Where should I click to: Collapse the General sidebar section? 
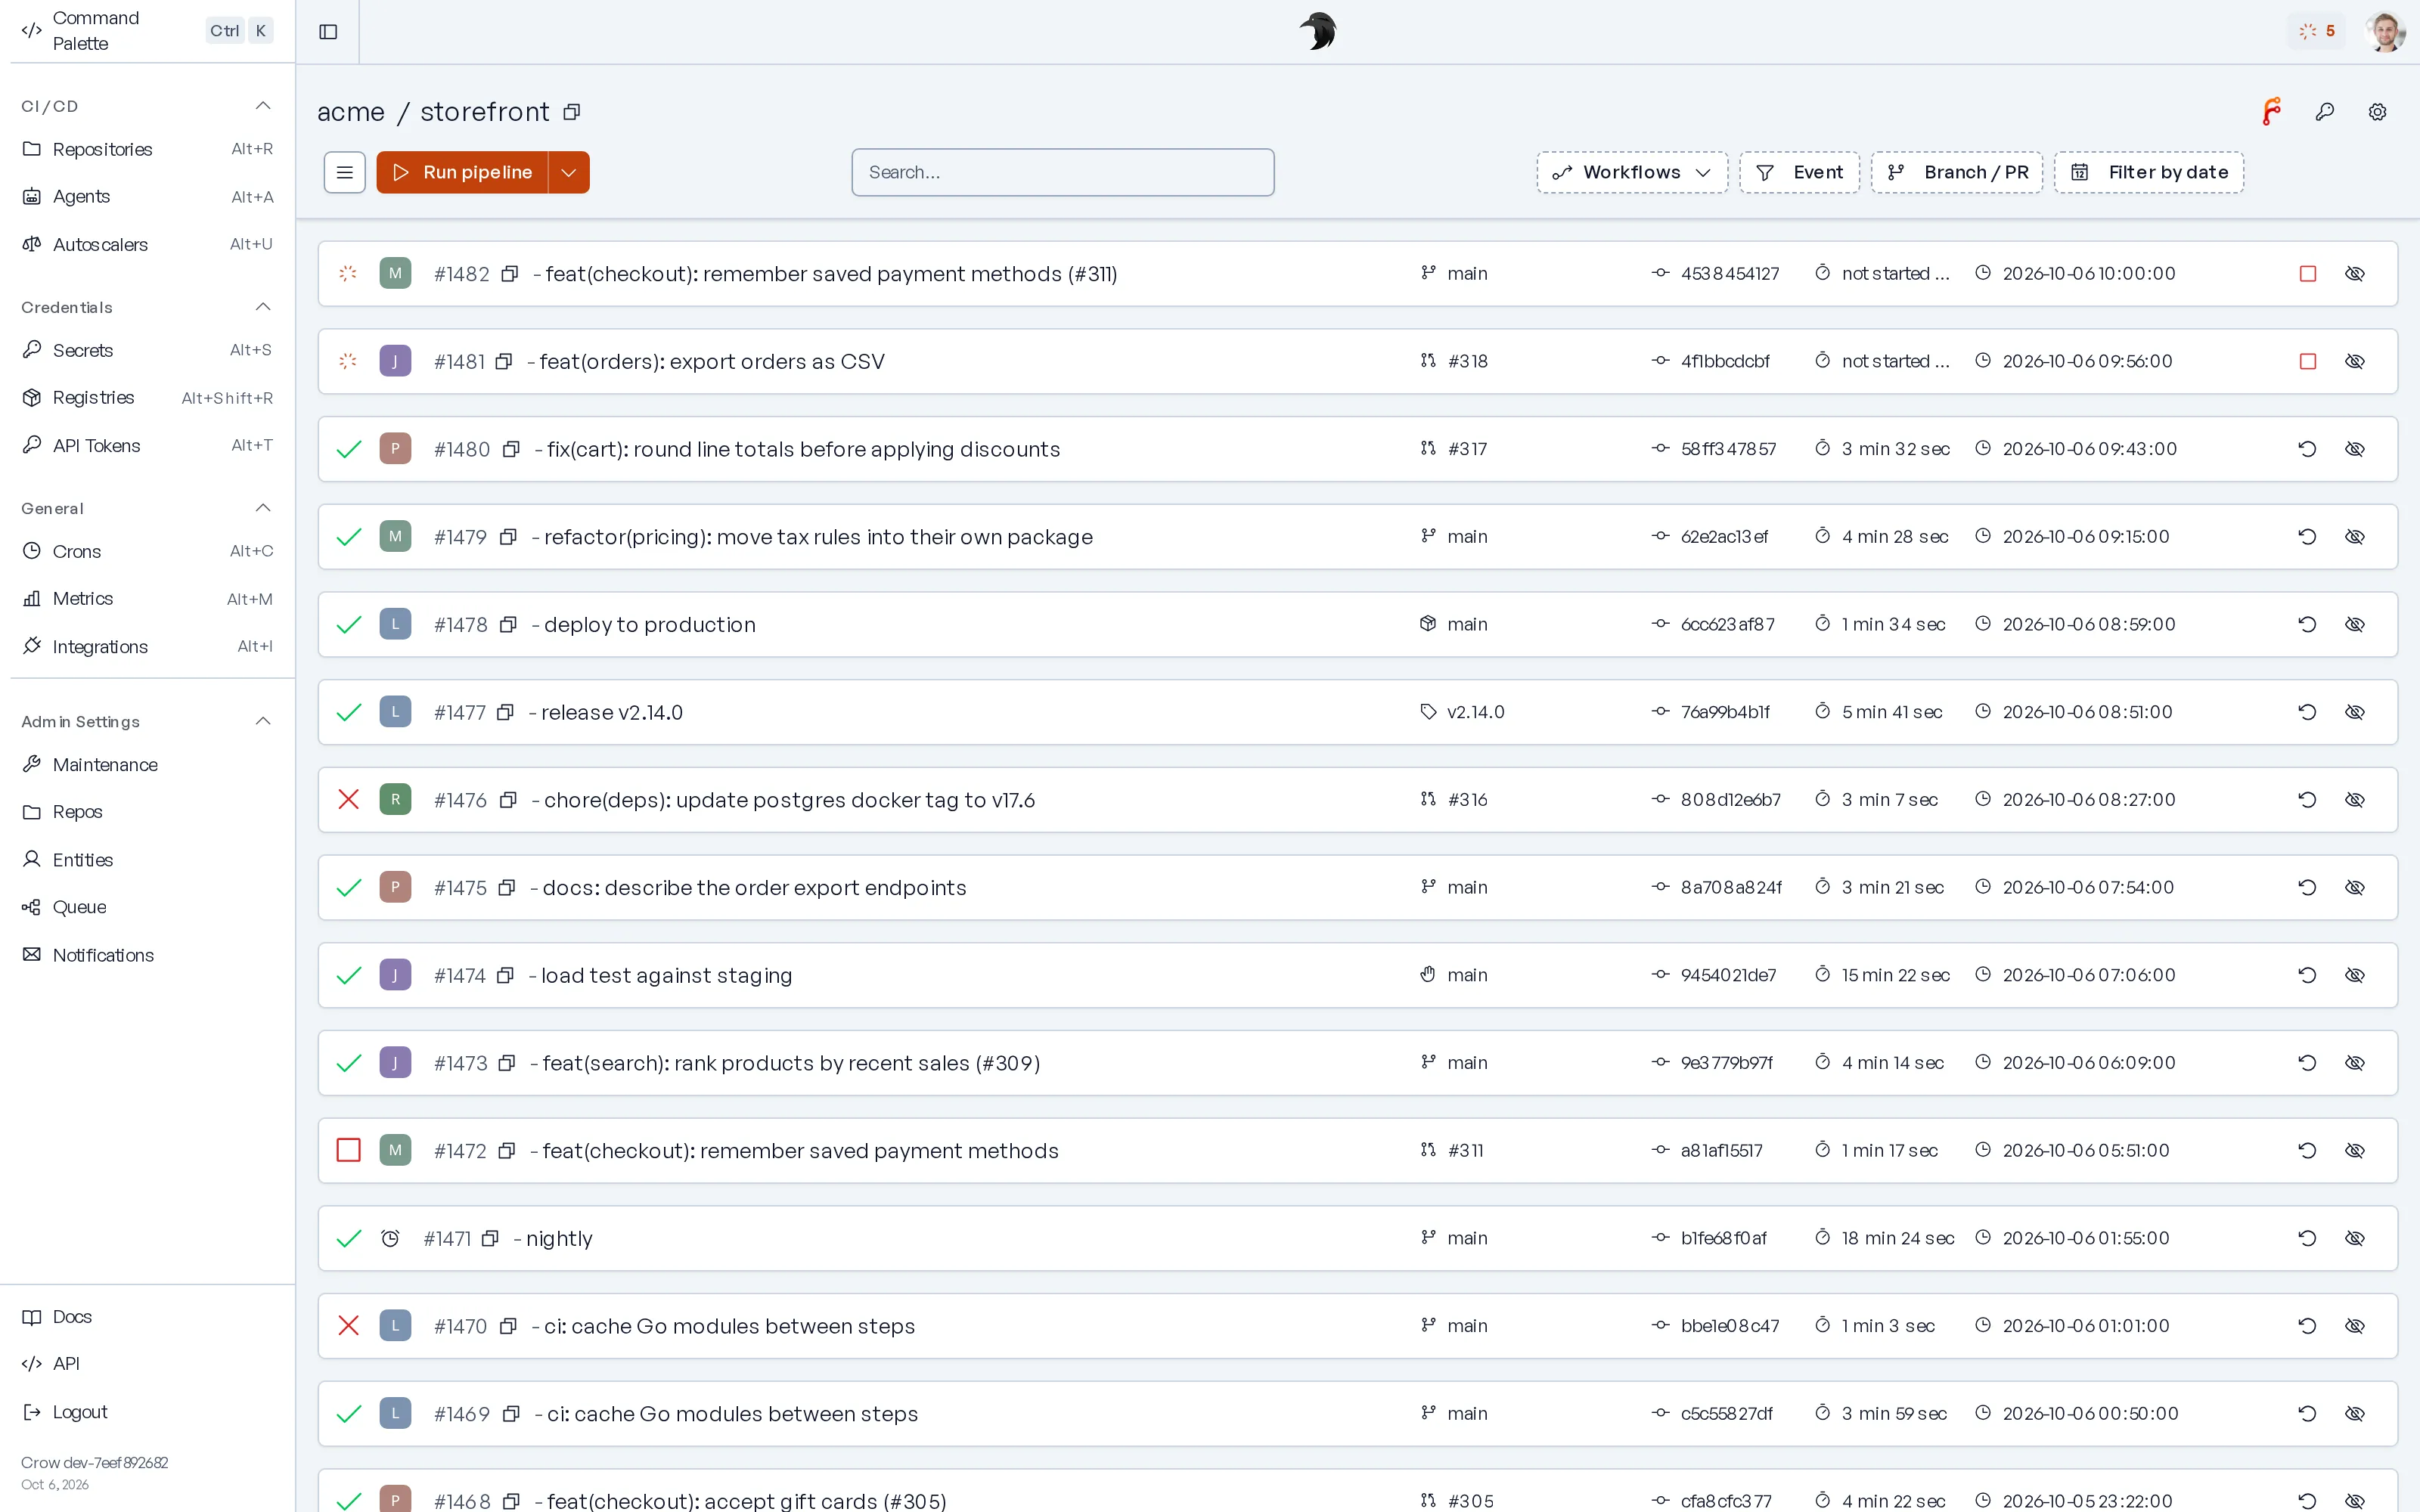tap(263, 508)
